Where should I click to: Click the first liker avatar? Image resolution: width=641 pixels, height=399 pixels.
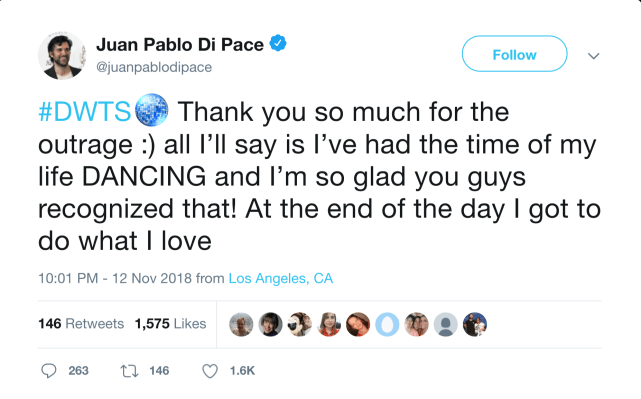[241, 325]
